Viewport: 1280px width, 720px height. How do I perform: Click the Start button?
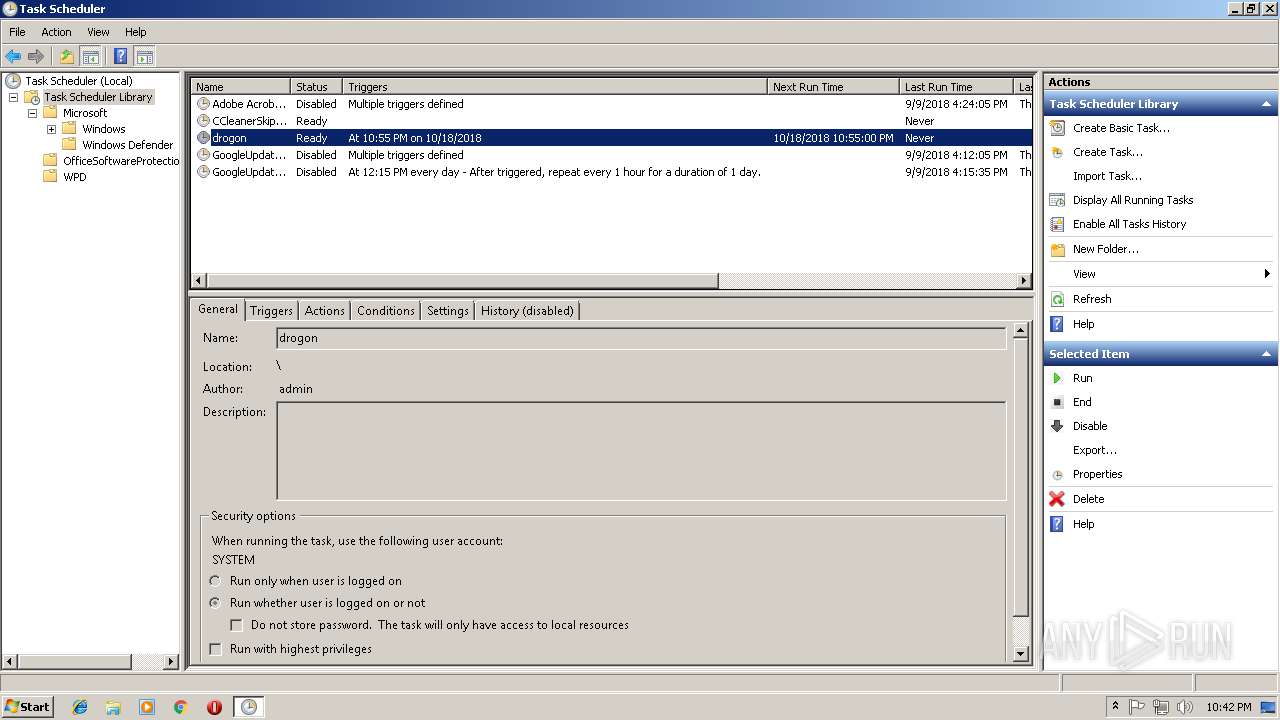(x=28, y=707)
